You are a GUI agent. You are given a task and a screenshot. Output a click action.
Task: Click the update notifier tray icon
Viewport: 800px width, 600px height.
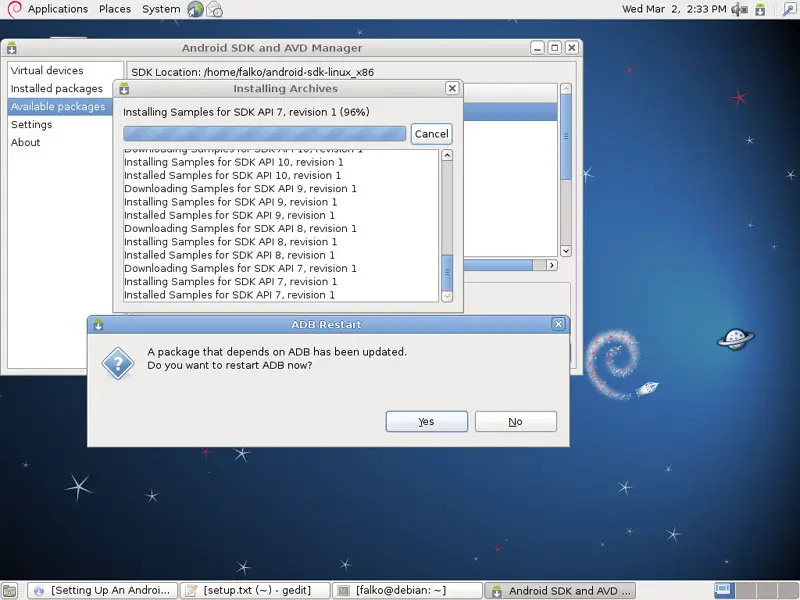click(760, 9)
